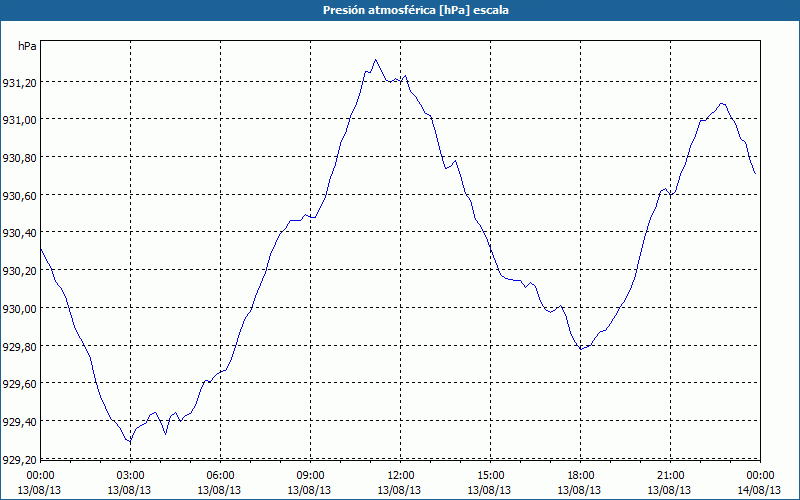Viewport: 800px width, 500px height.
Task: Click the 13/08/13 date beneath 09:00
Action: (309, 490)
